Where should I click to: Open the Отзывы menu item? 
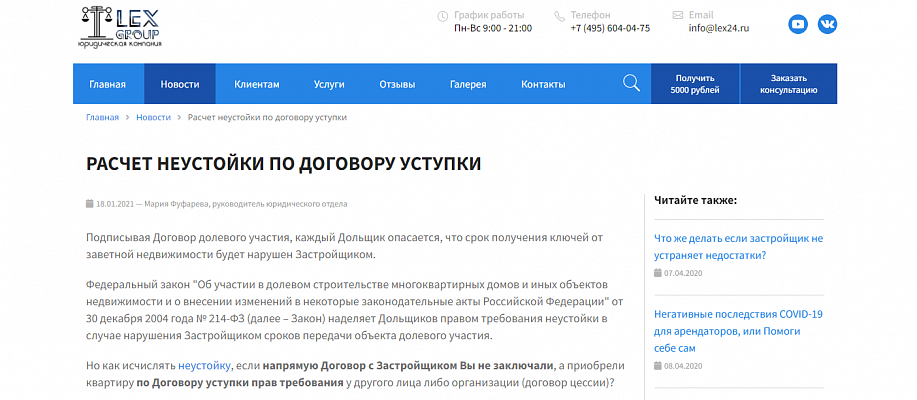tap(397, 84)
